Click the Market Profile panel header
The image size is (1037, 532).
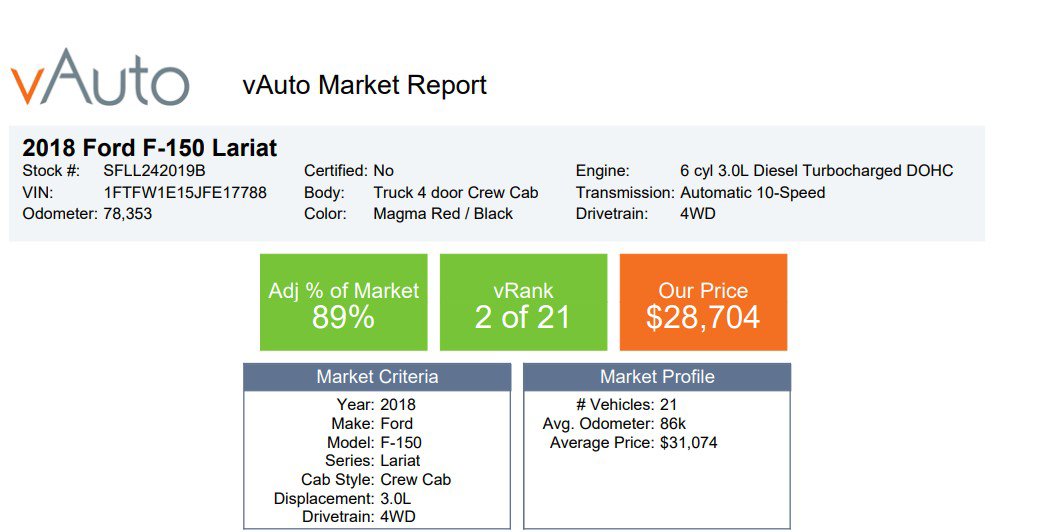pyautogui.click(x=657, y=377)
